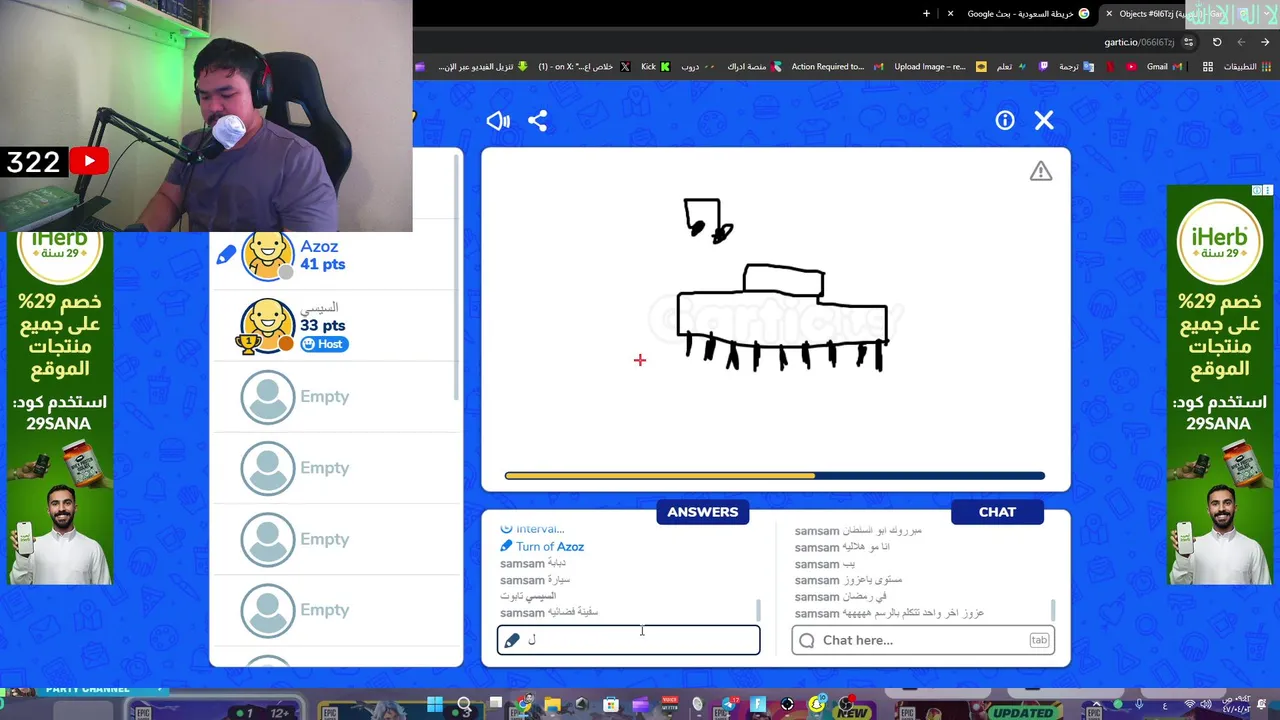Screen dimensions: 1280x720
Task: Open File Explorer from taskbar
Action: 552,705
